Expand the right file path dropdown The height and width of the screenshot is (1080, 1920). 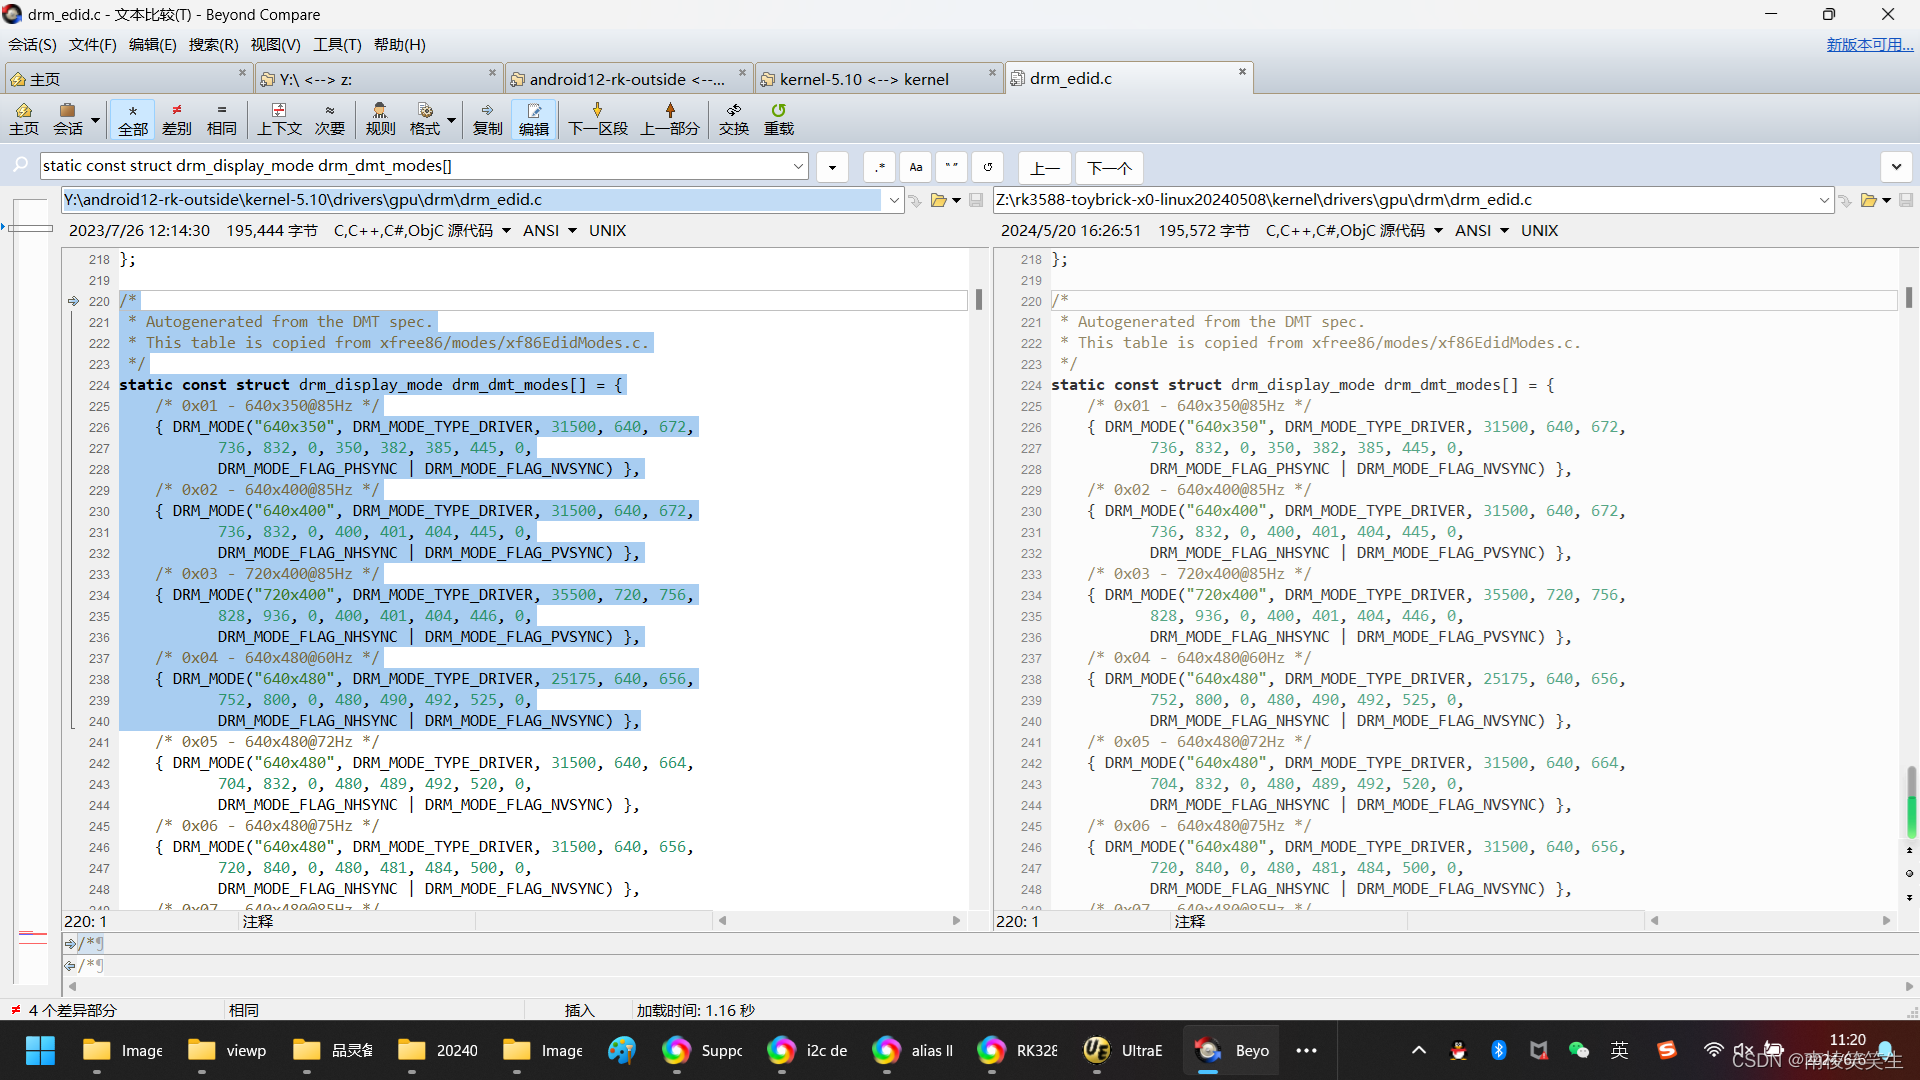point(1824,200)
